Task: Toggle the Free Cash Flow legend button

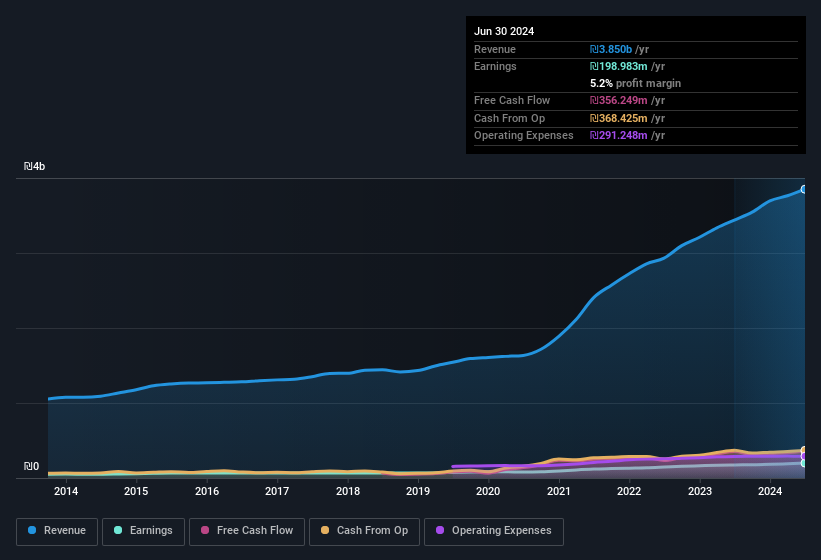Action: (247, 532)
